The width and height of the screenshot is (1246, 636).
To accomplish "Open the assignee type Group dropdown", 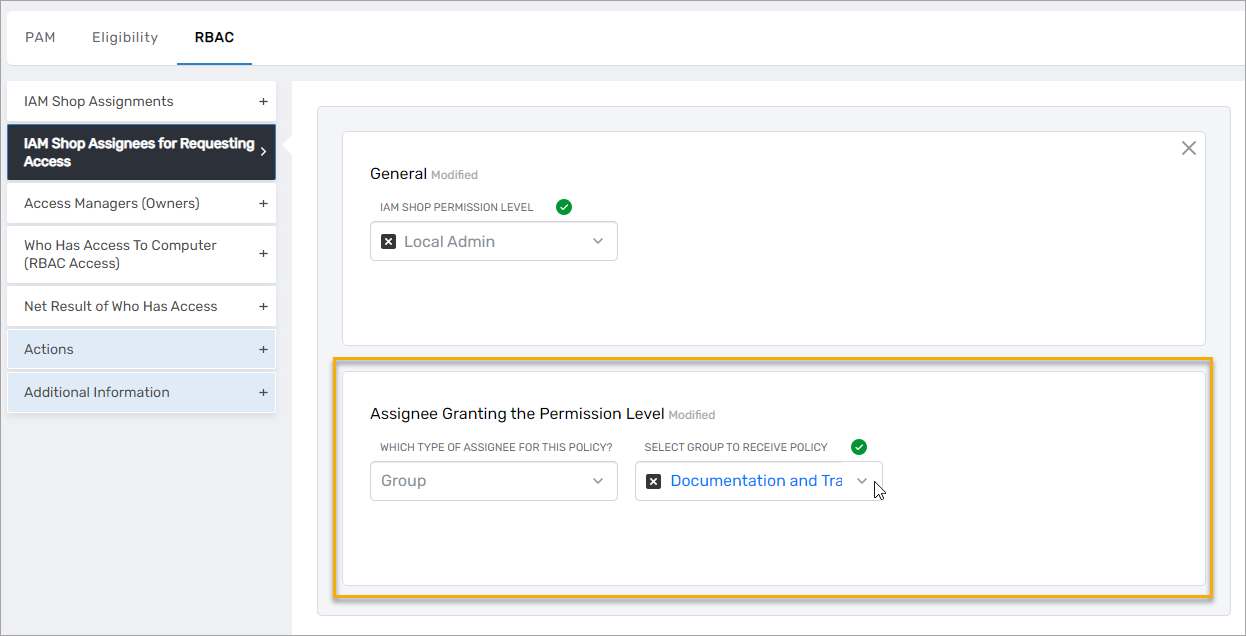I will click(x=597, y=481).
